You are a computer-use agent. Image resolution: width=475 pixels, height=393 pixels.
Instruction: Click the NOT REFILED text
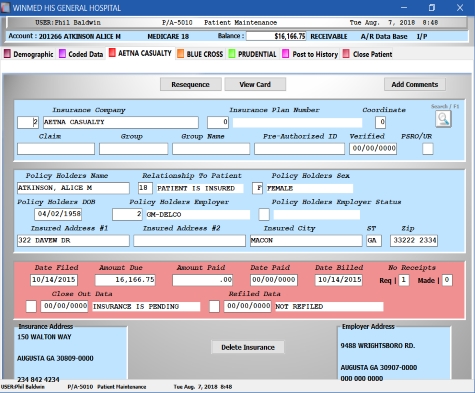click(299, 307)
